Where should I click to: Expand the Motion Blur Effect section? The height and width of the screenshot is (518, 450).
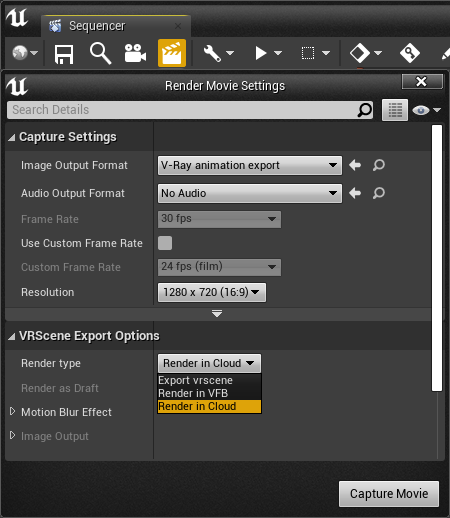point(12,412)
